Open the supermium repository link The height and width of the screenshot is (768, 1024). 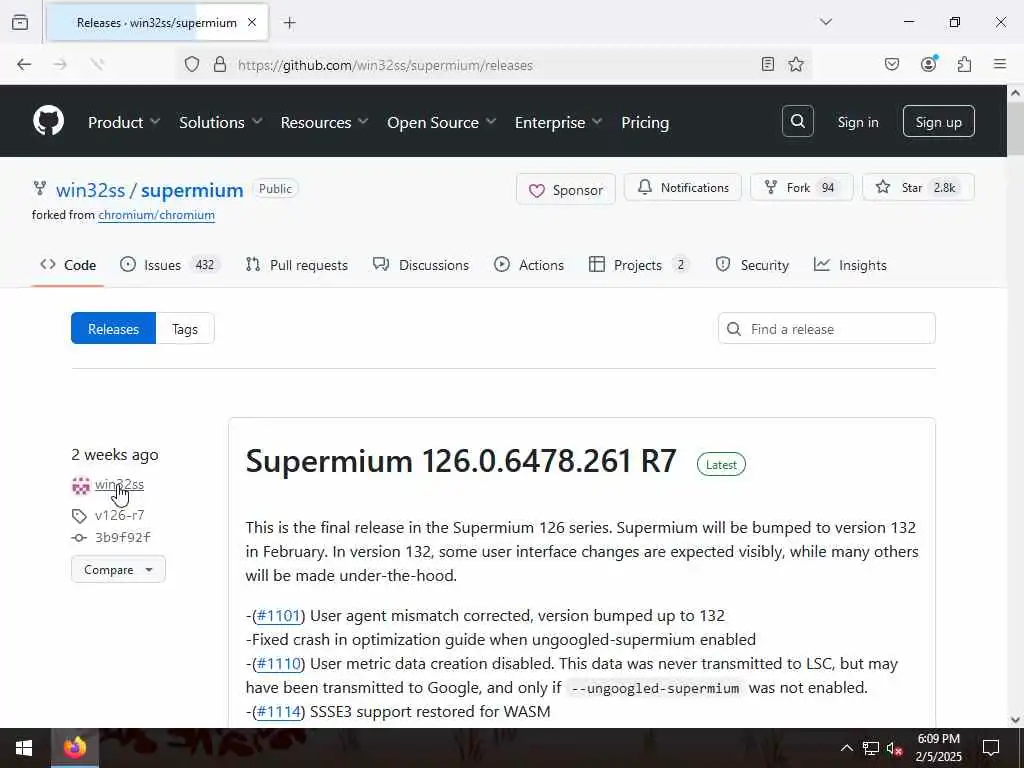coord(192,190)
